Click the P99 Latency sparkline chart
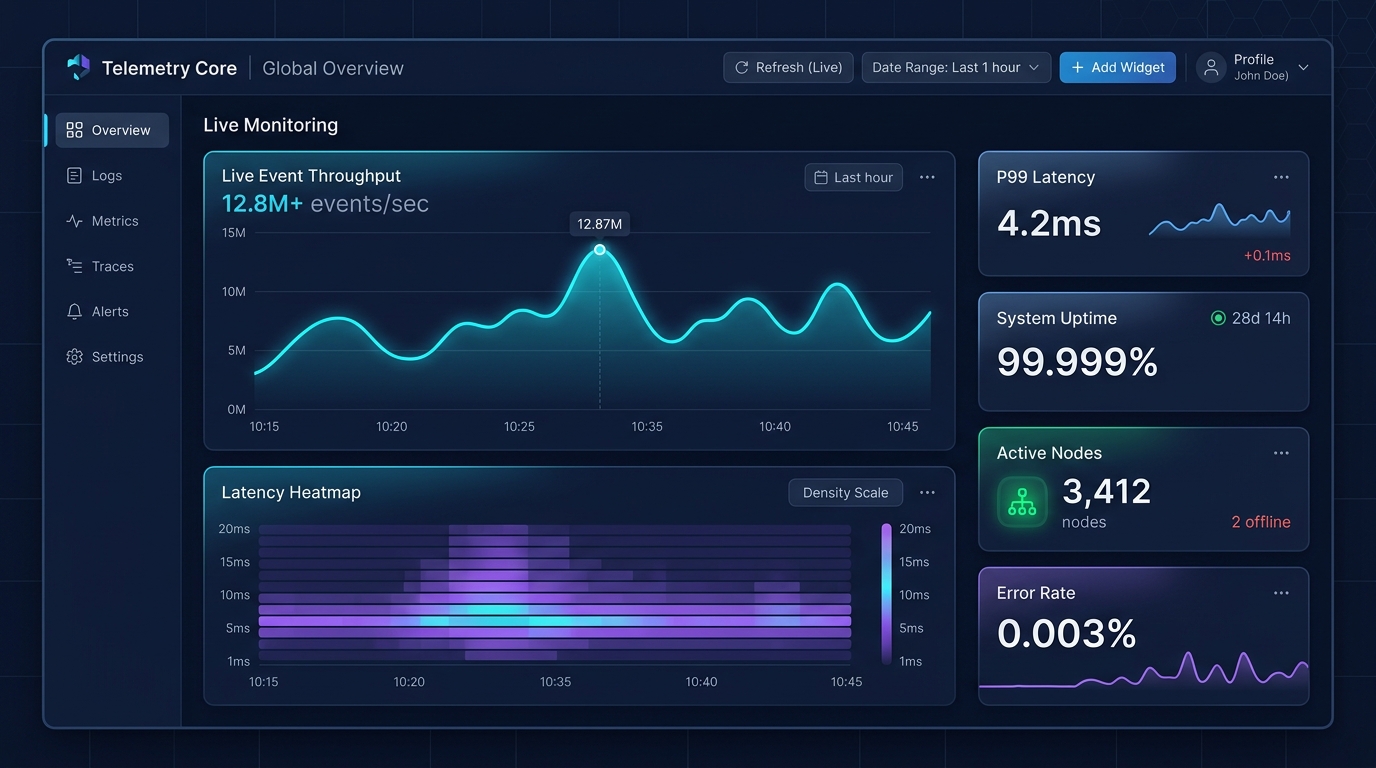This screenshot has width=1376, height=768. coord(1219,220)
